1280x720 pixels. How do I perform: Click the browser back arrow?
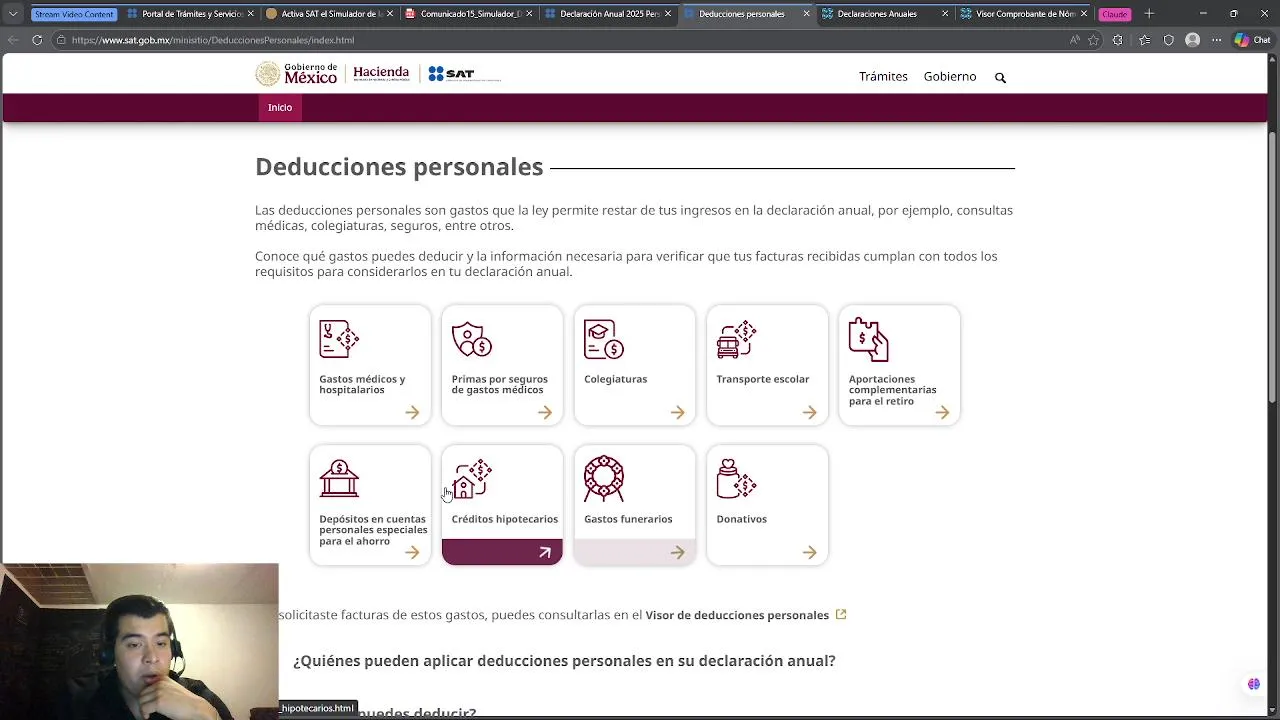[13, 40]
